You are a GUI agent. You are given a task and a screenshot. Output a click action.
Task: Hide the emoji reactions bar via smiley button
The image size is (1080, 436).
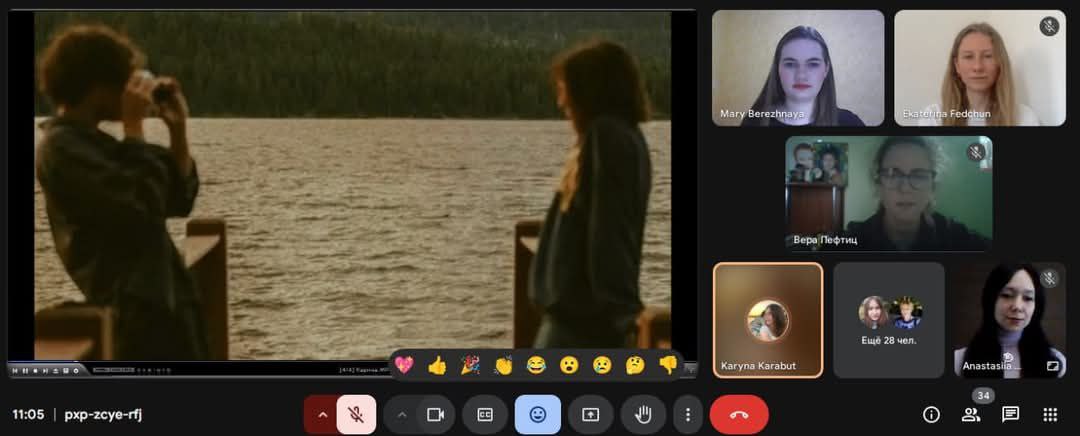(538, 414)
